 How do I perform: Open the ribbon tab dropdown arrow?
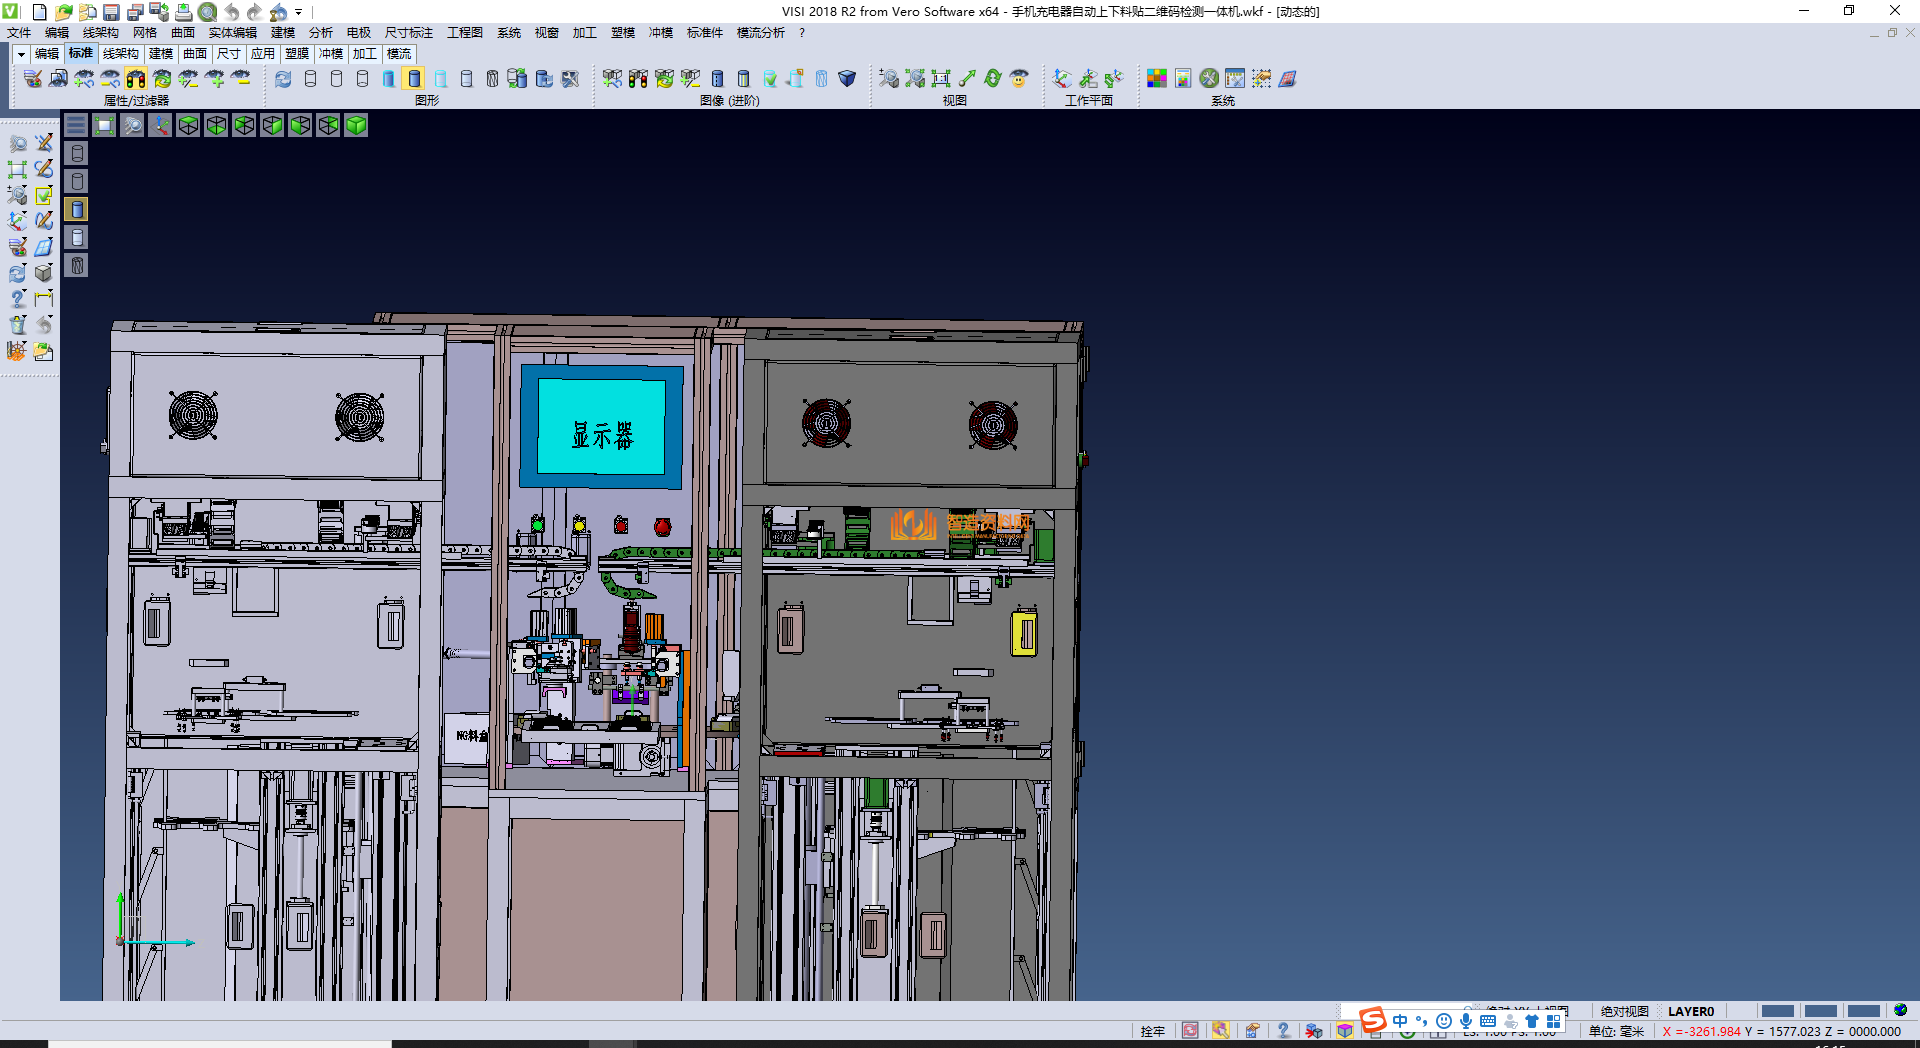click(x=21, y=54)
